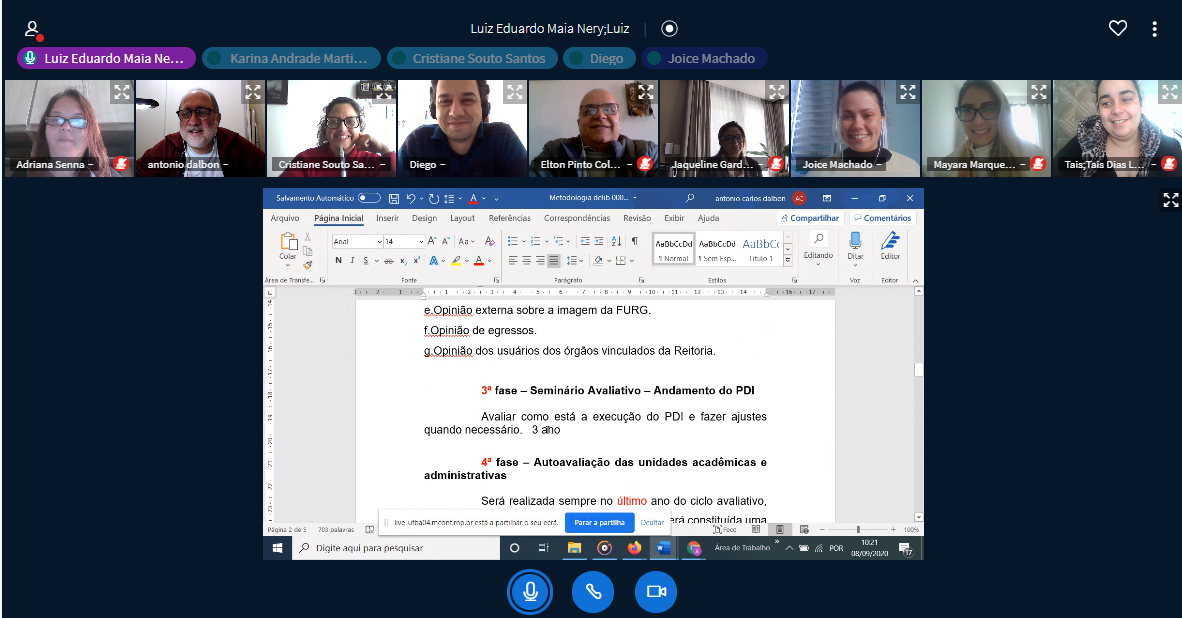
Task: Click the heart icon in top bar
Action: coord(1118,29)
